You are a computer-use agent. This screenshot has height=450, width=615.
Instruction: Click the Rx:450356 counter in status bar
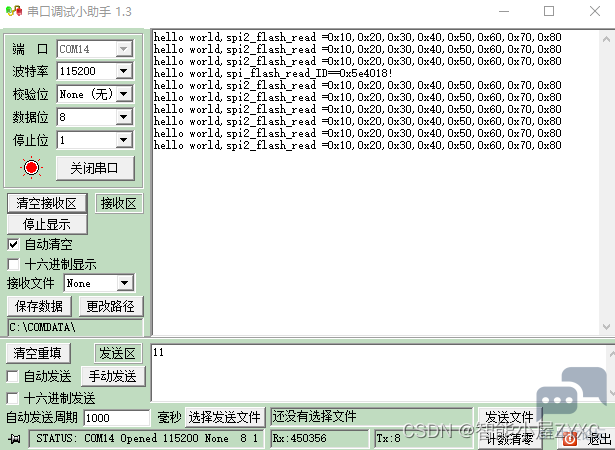click(320, 438)
